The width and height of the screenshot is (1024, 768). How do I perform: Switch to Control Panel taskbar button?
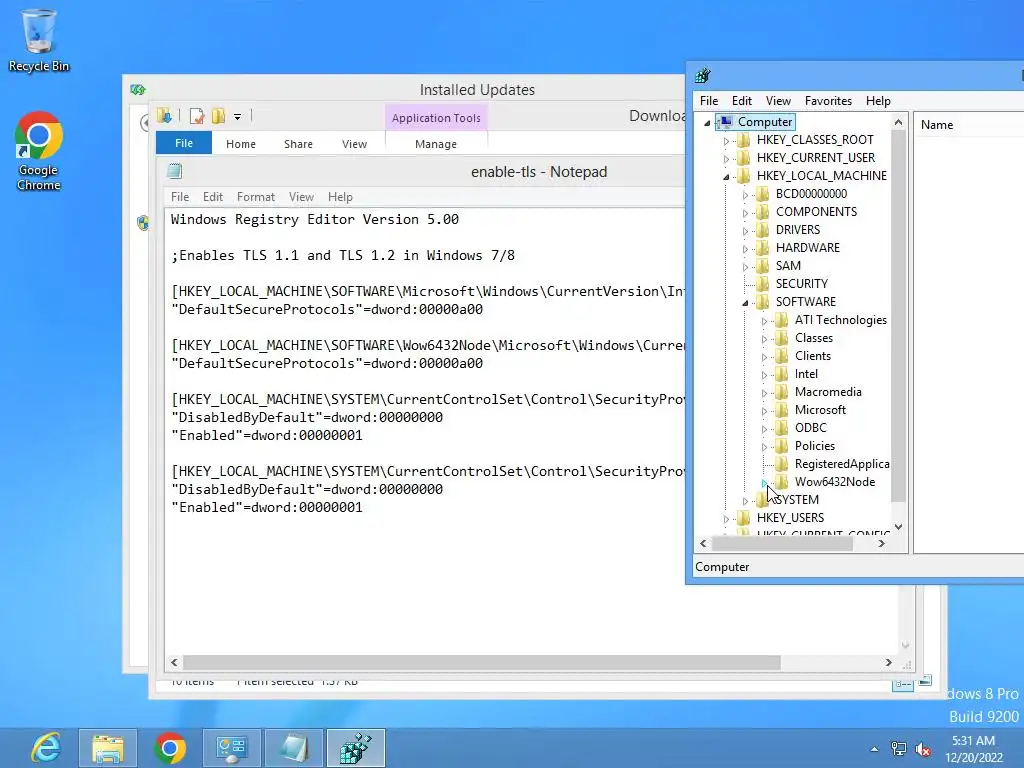(231, 748)
